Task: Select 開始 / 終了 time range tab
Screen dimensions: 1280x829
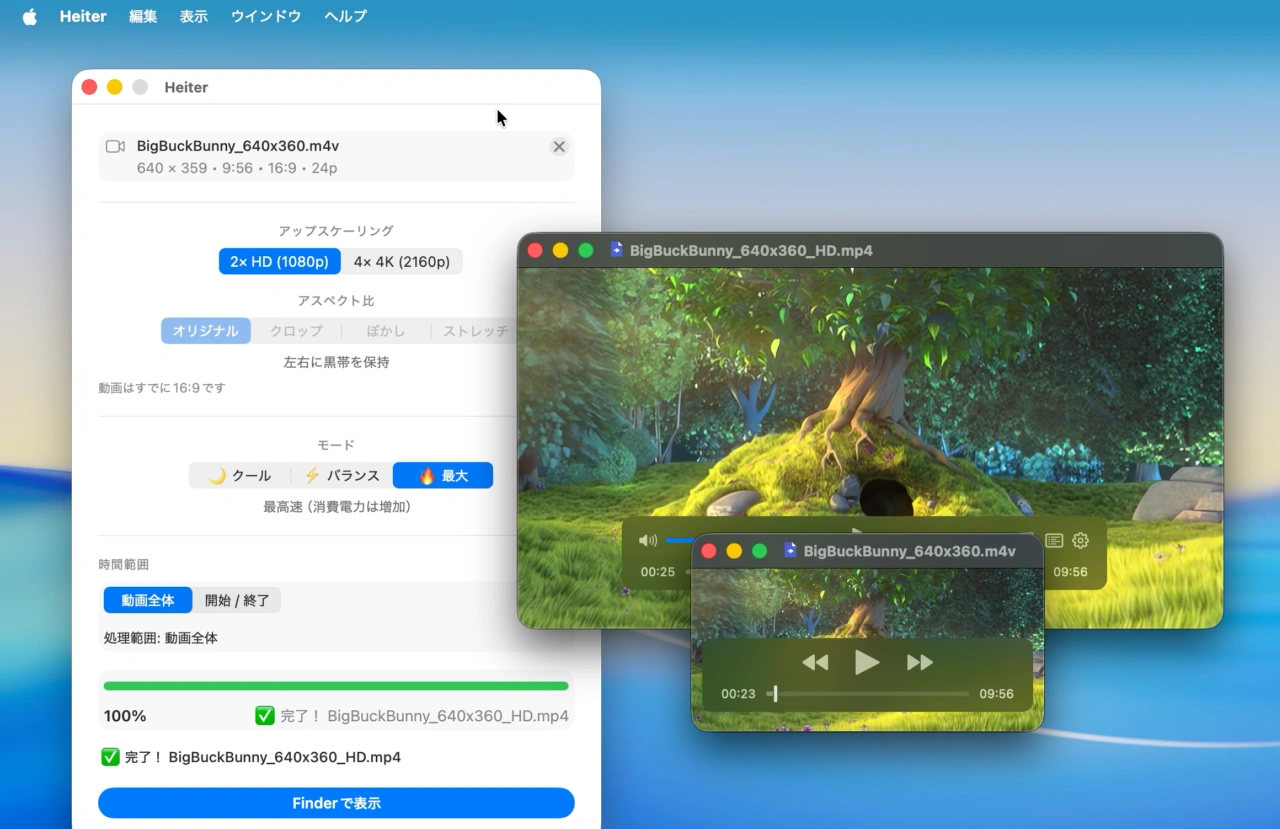Action: click(237, 601)
